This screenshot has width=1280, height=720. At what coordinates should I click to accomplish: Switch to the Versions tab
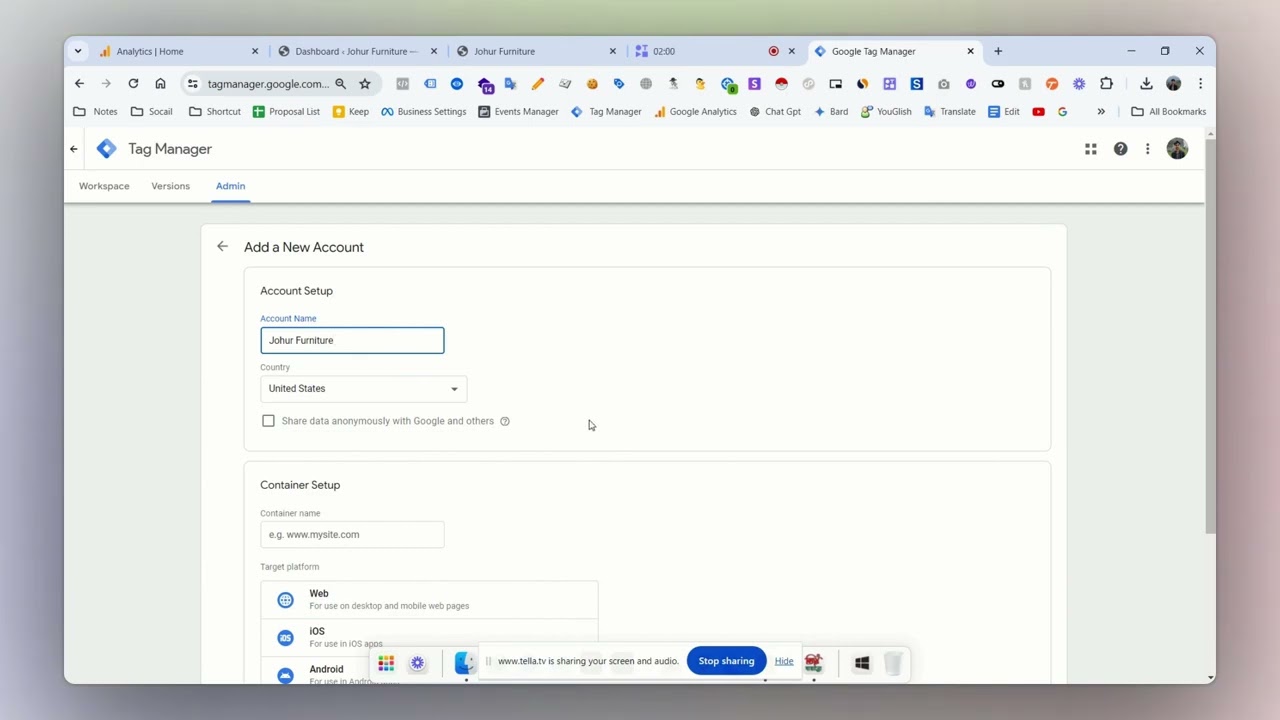point(170,186)
